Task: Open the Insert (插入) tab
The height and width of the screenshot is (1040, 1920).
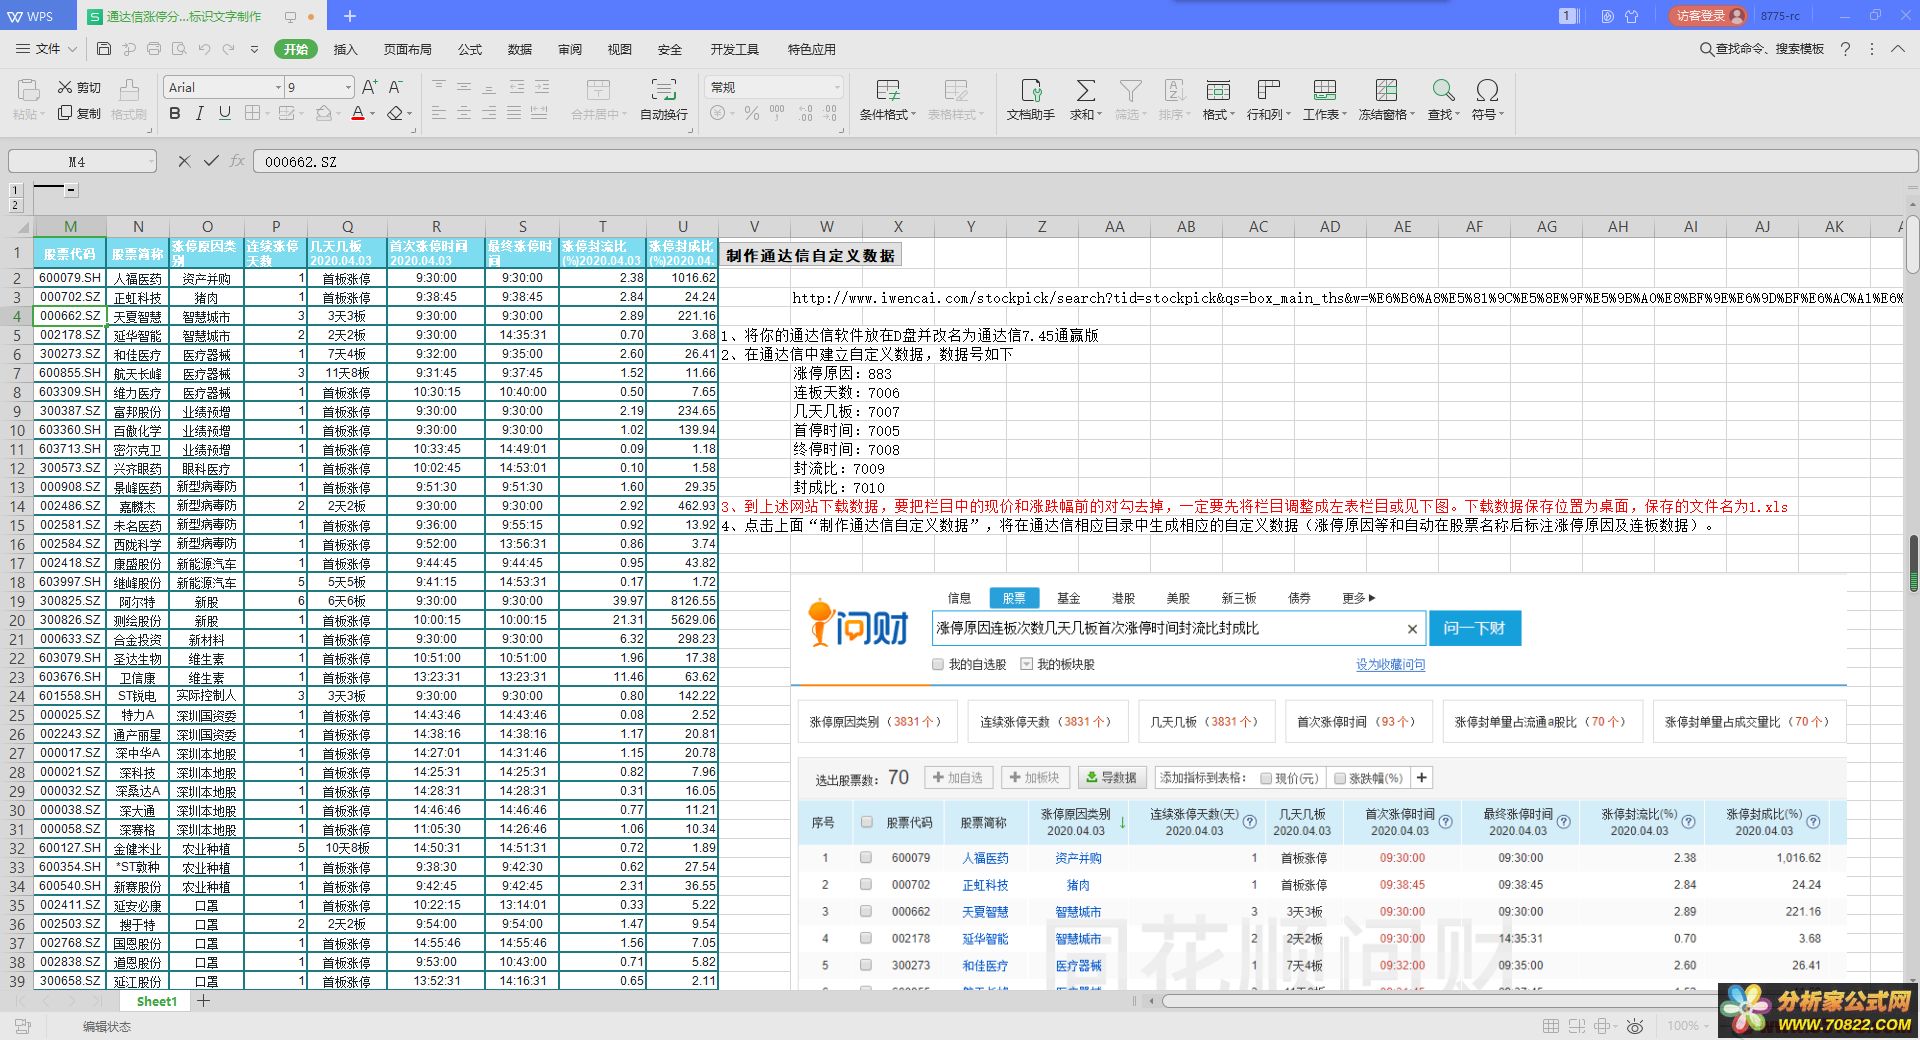Action: point(345,49)
